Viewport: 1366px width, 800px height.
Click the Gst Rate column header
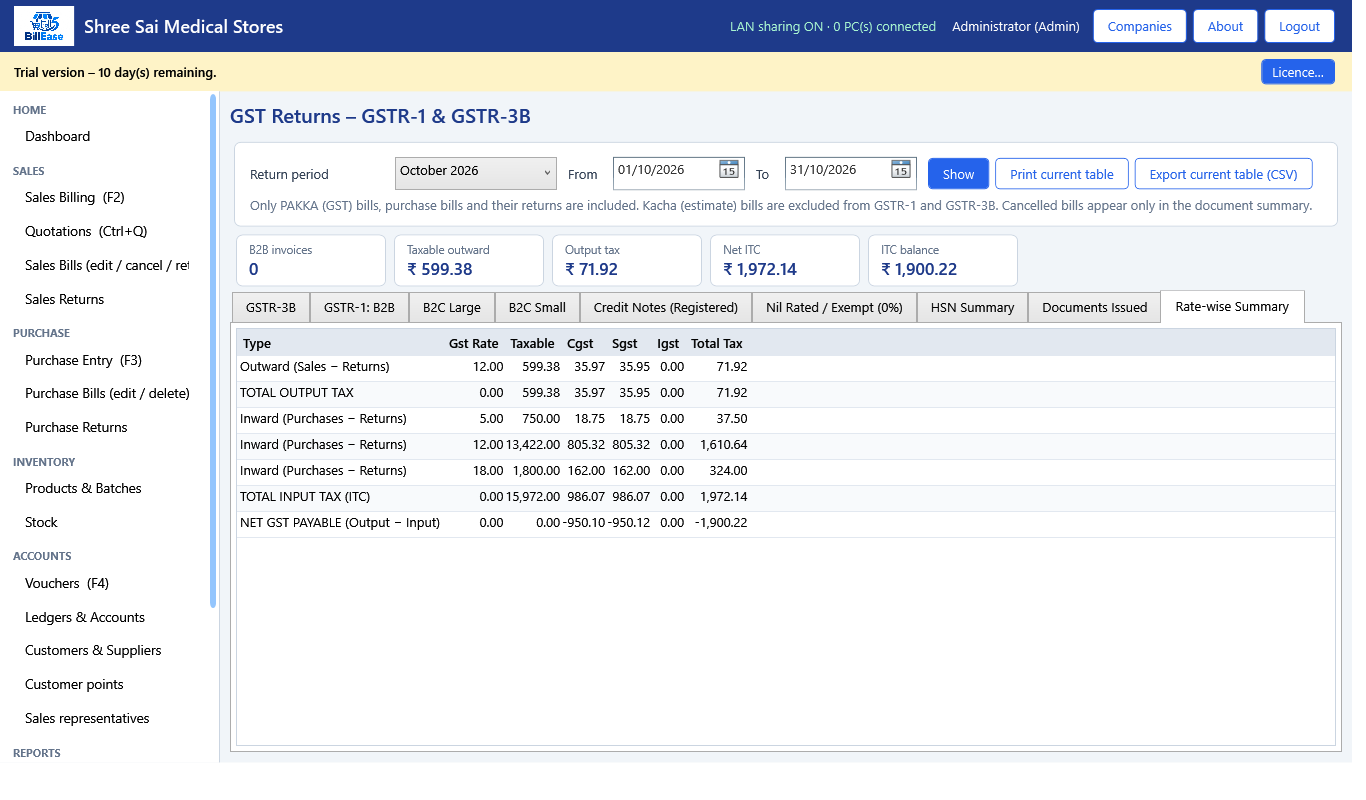[x=474, y=343]
